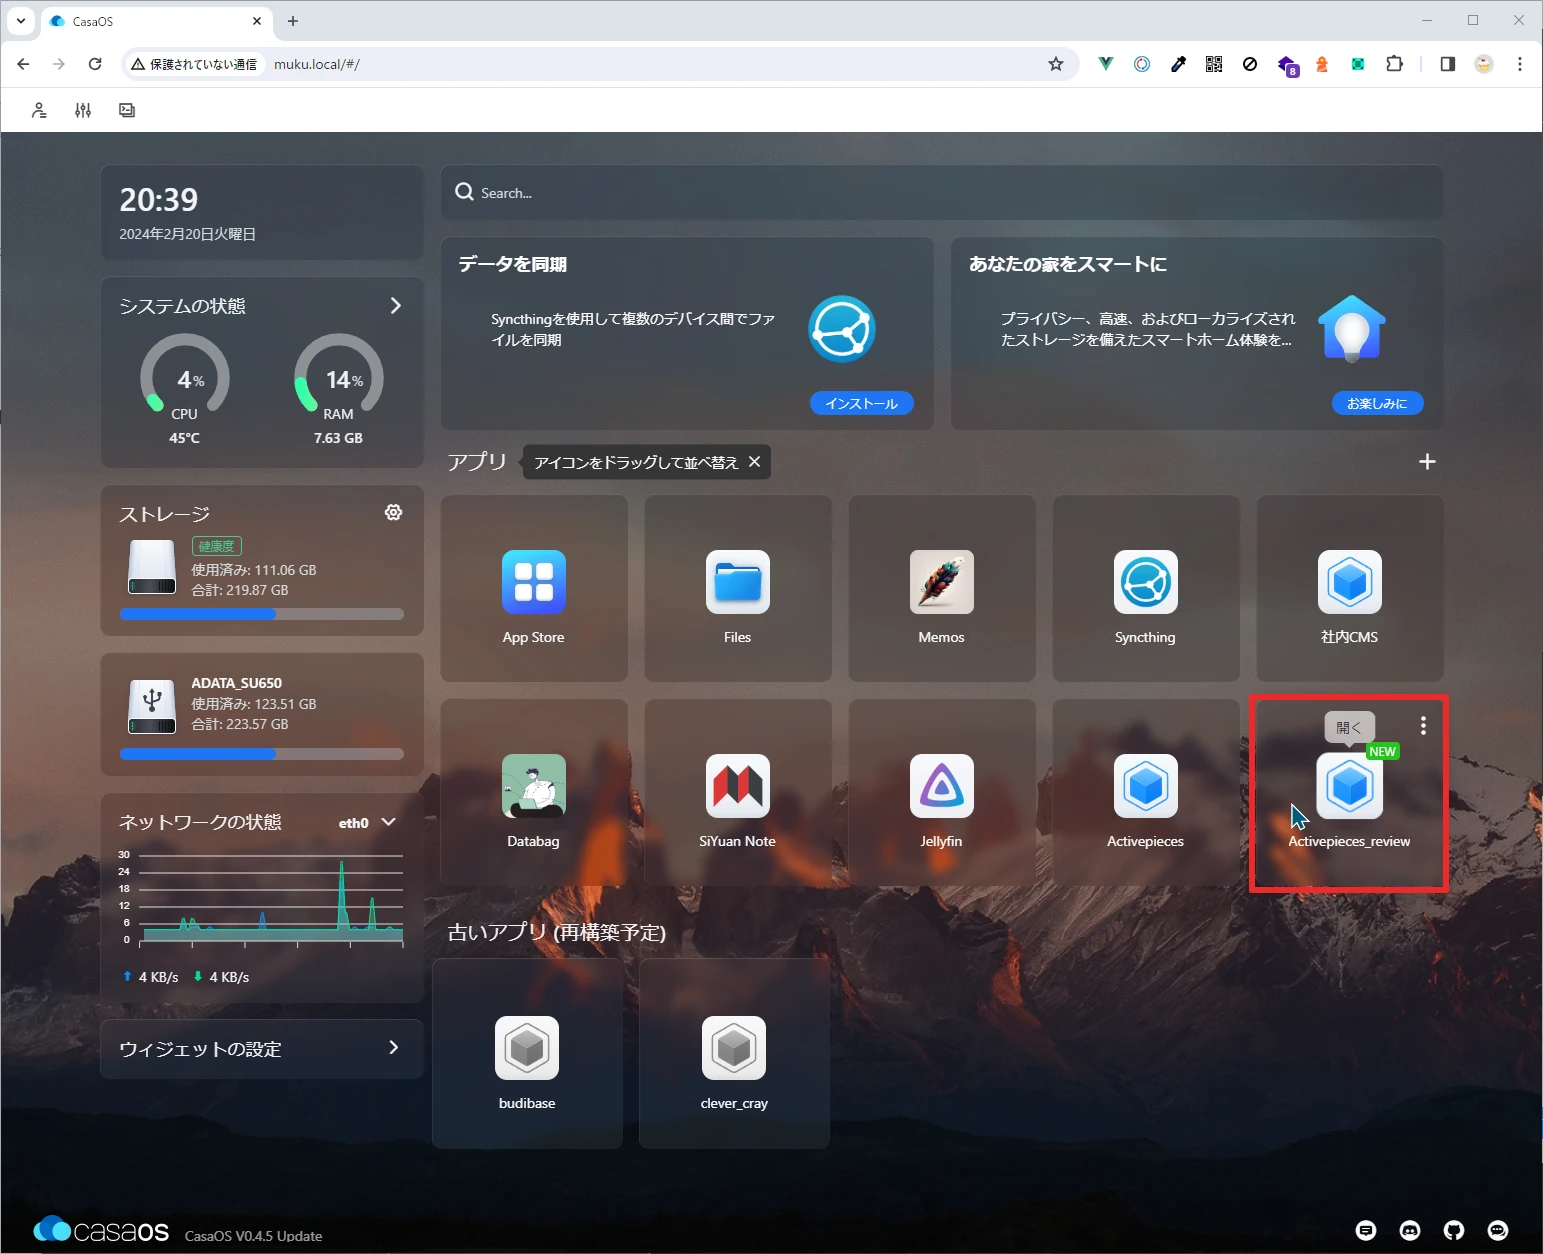
Task: Open storage settings gear icon
Action: (394, 512)
